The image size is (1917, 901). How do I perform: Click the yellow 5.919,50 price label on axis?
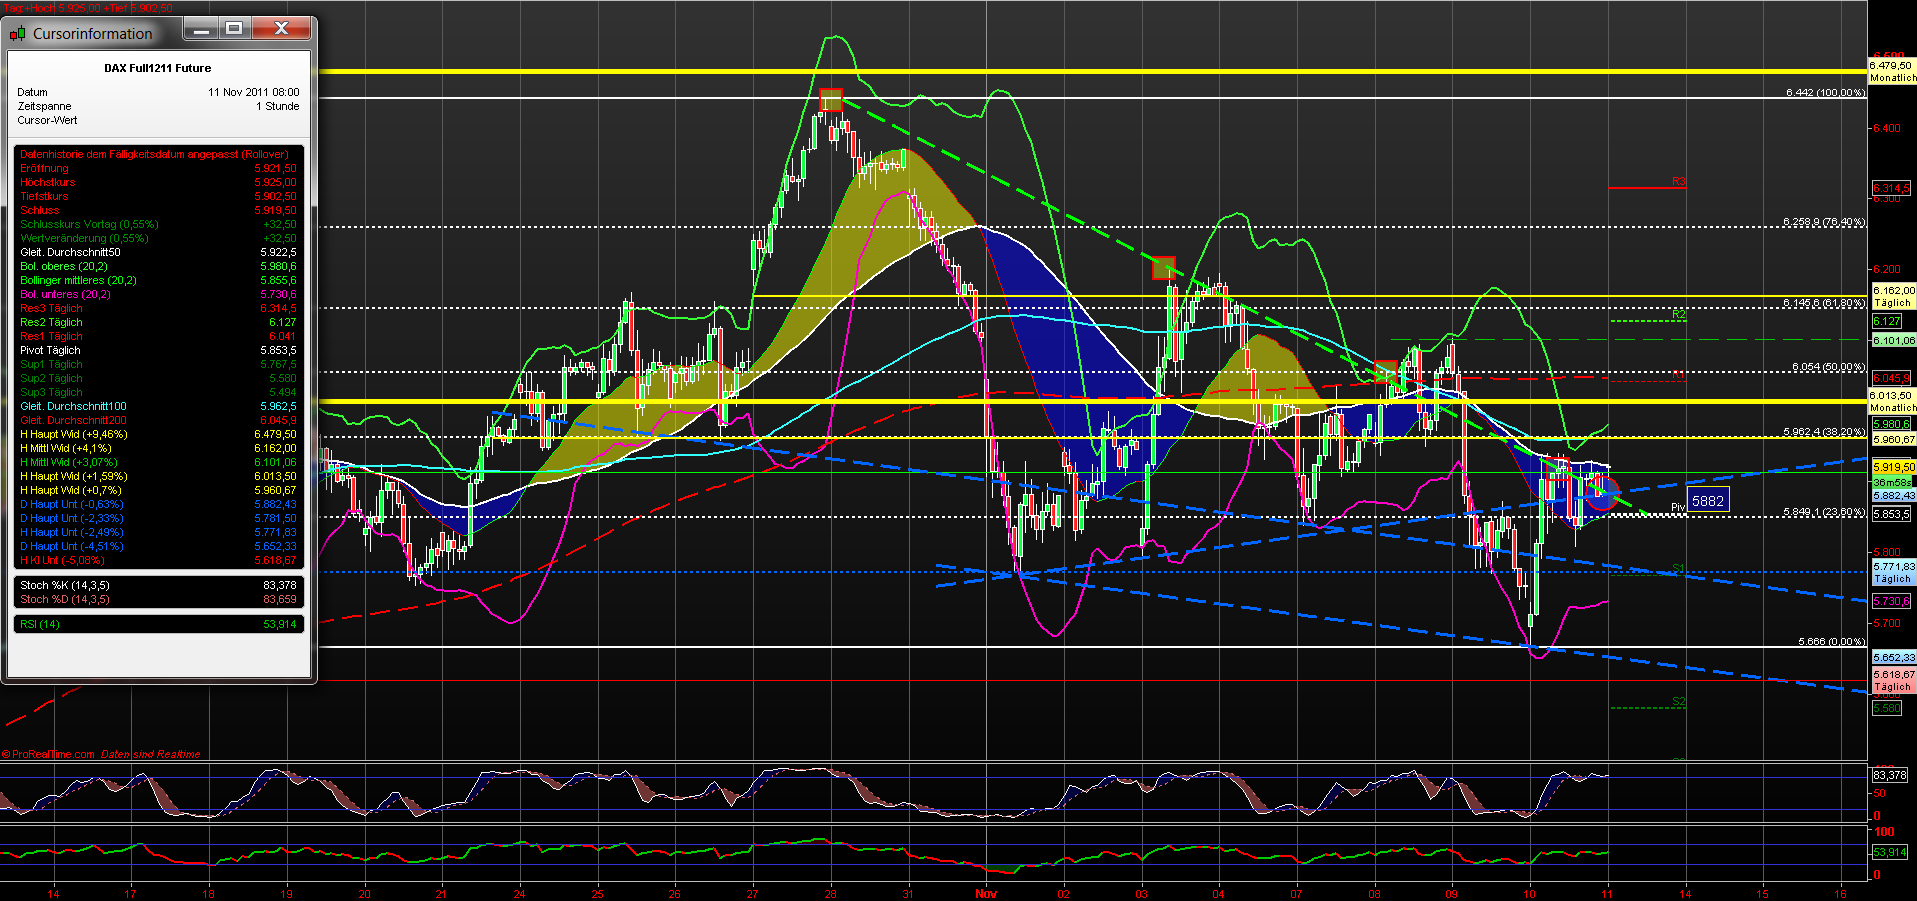coord(1893,466)
